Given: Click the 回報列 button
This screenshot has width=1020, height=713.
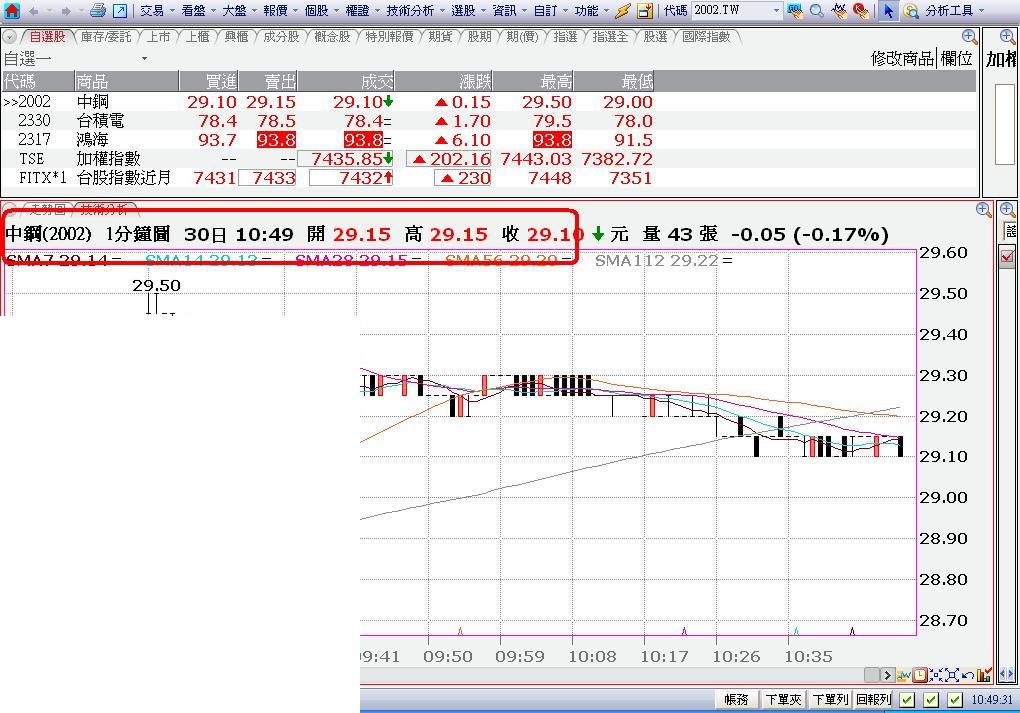Looking at the screenshot, I should coord(873,700).
